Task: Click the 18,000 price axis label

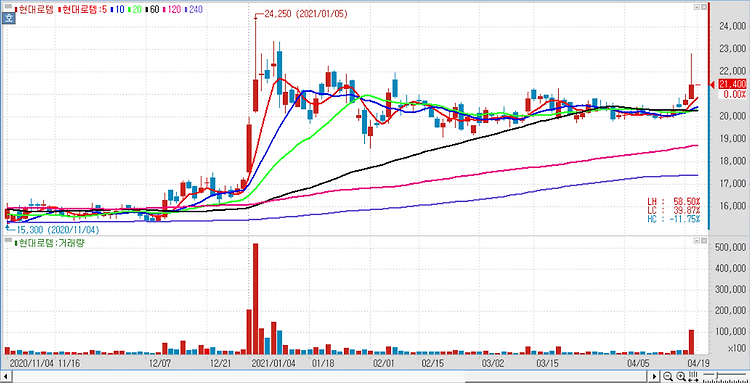Action: (732, 161)
